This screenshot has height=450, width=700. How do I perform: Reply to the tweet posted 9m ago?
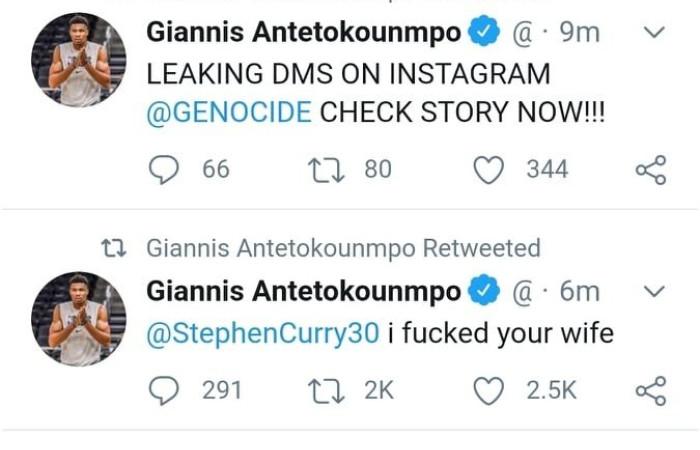163,170
